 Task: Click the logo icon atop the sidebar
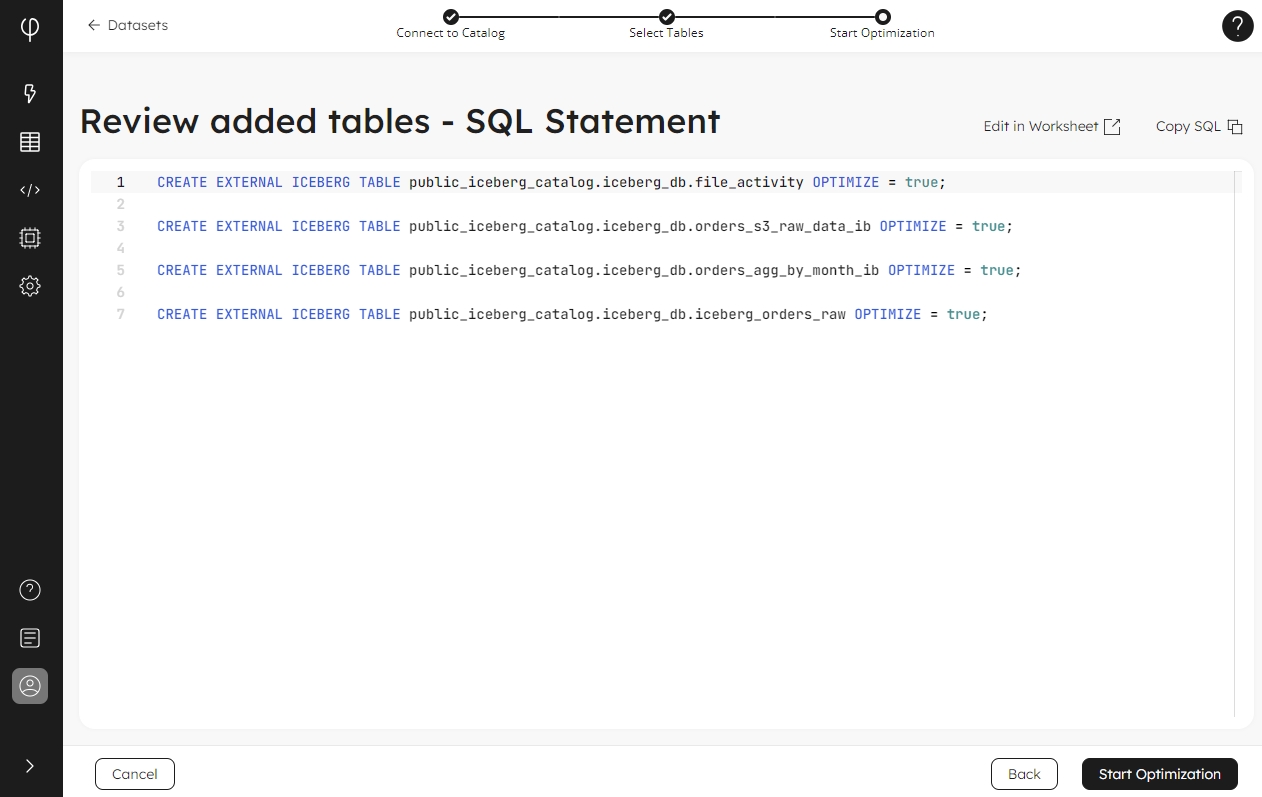click(x=30, y=28)
